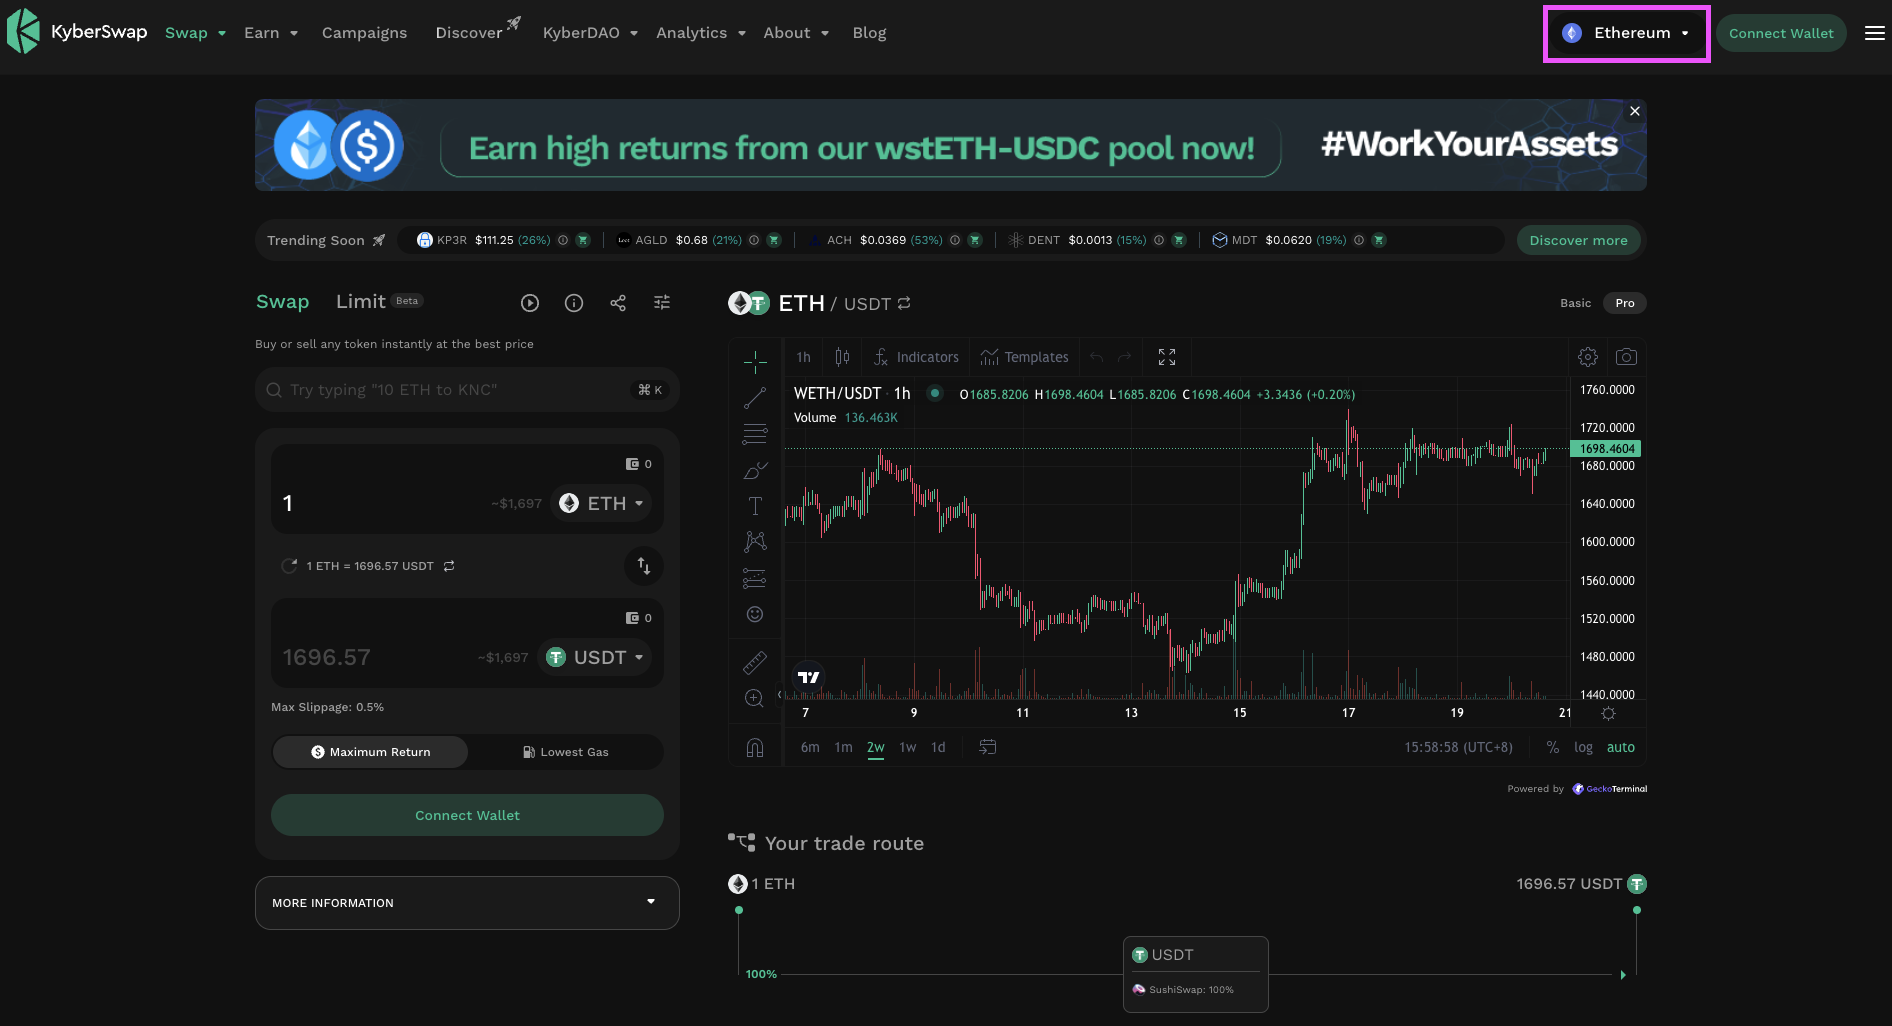This screenshot has height=1026, width=1892.
Task: Open the Campaigns menu item
Action: [364, 33]
